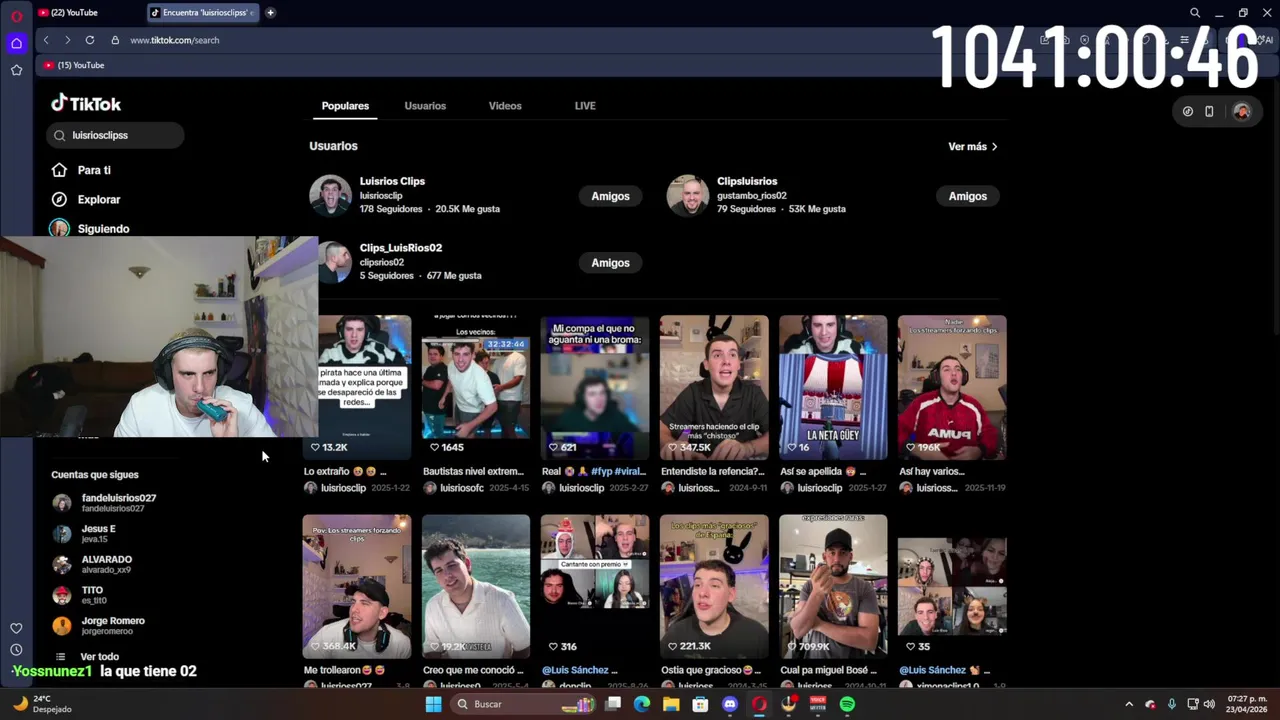Open the Explorar compass section
Screen dimensions: 1280x720
tap(86, 199)
